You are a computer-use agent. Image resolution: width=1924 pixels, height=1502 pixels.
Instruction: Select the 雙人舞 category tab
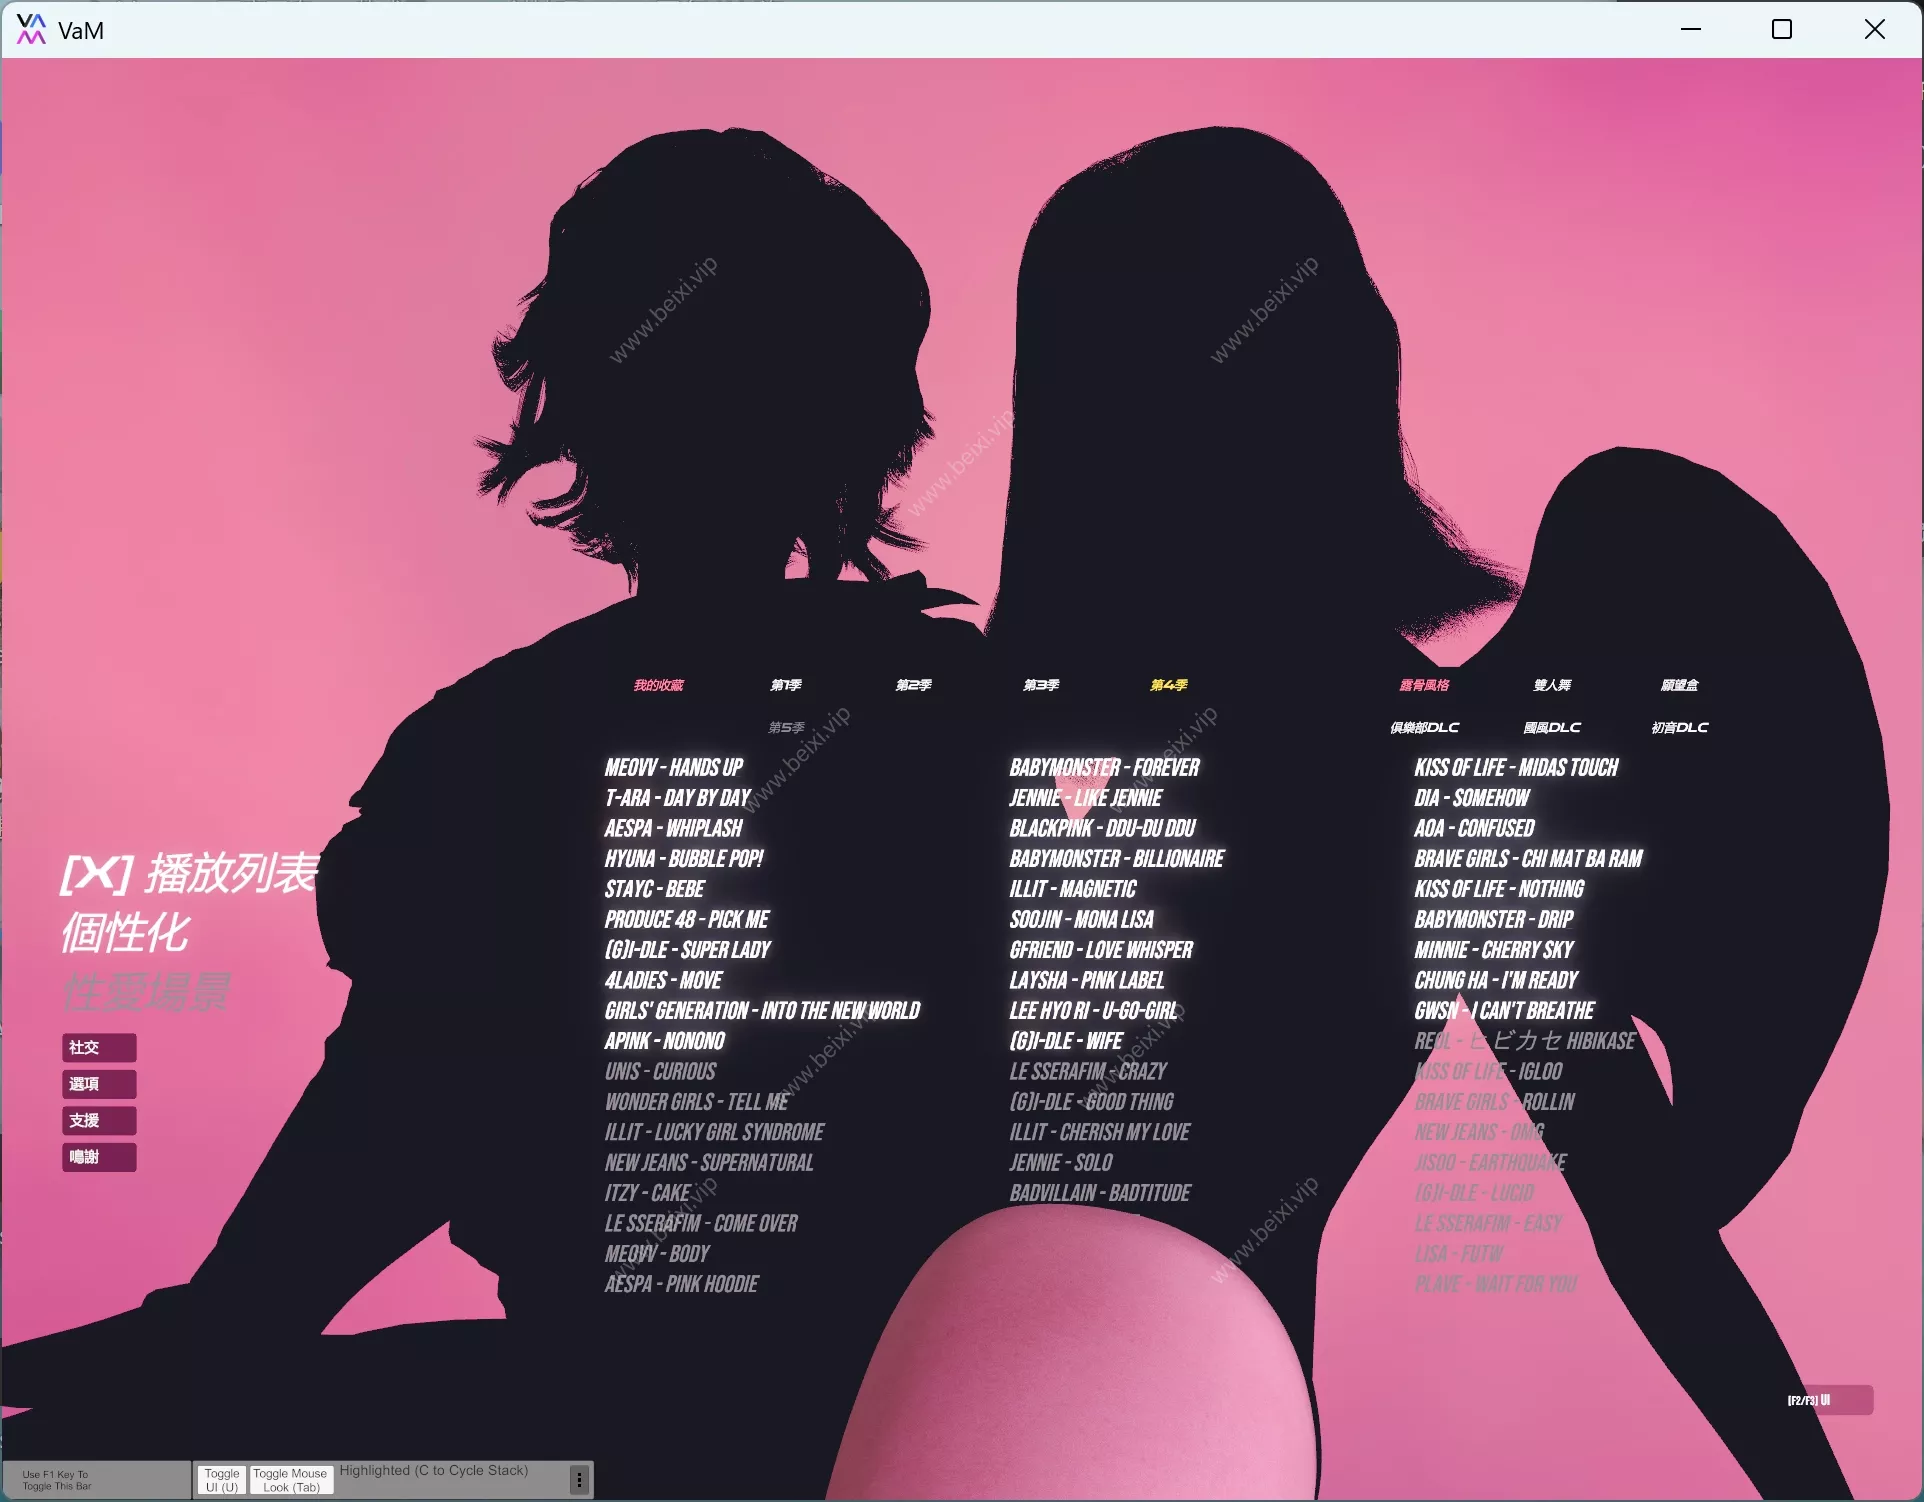1552,685
